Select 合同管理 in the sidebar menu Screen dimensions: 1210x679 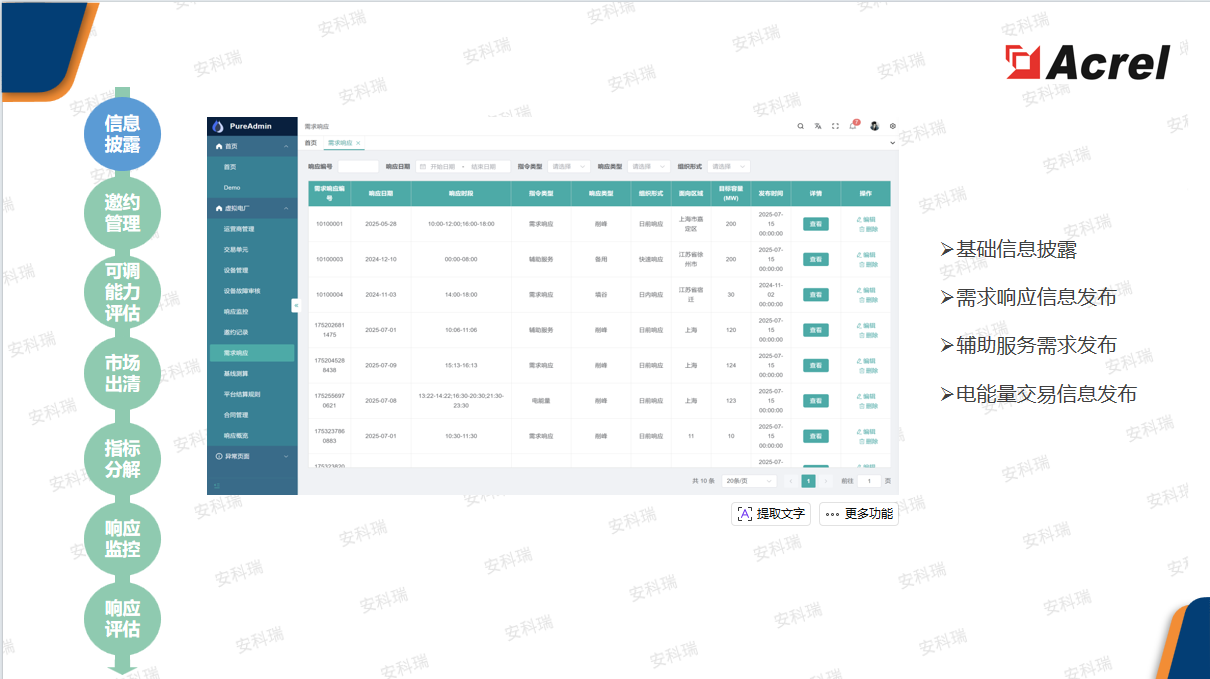click(x=236, y=415)
